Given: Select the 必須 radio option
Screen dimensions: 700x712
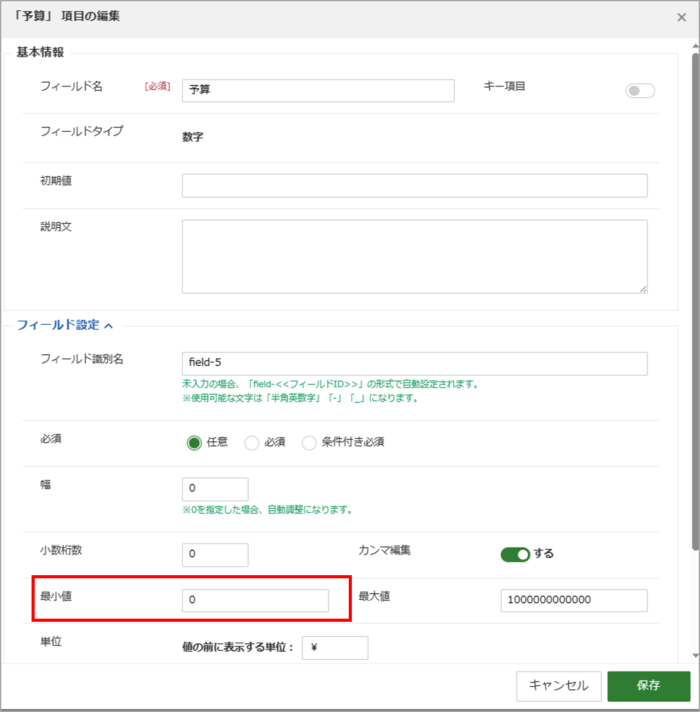Looking at the screenshot, I should tap(251, 443).
